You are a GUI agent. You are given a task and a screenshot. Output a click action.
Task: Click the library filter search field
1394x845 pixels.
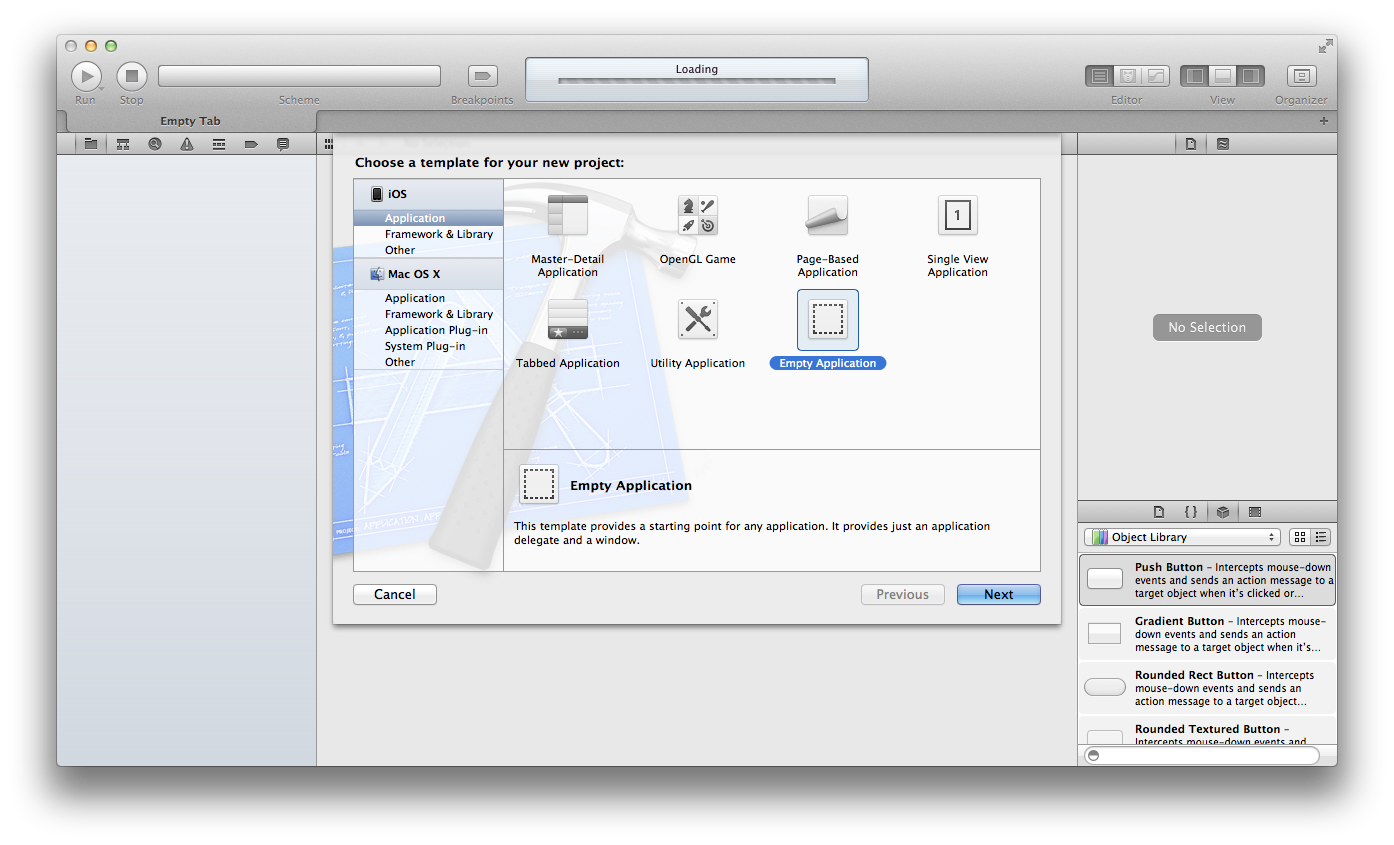coord(1201,756)
